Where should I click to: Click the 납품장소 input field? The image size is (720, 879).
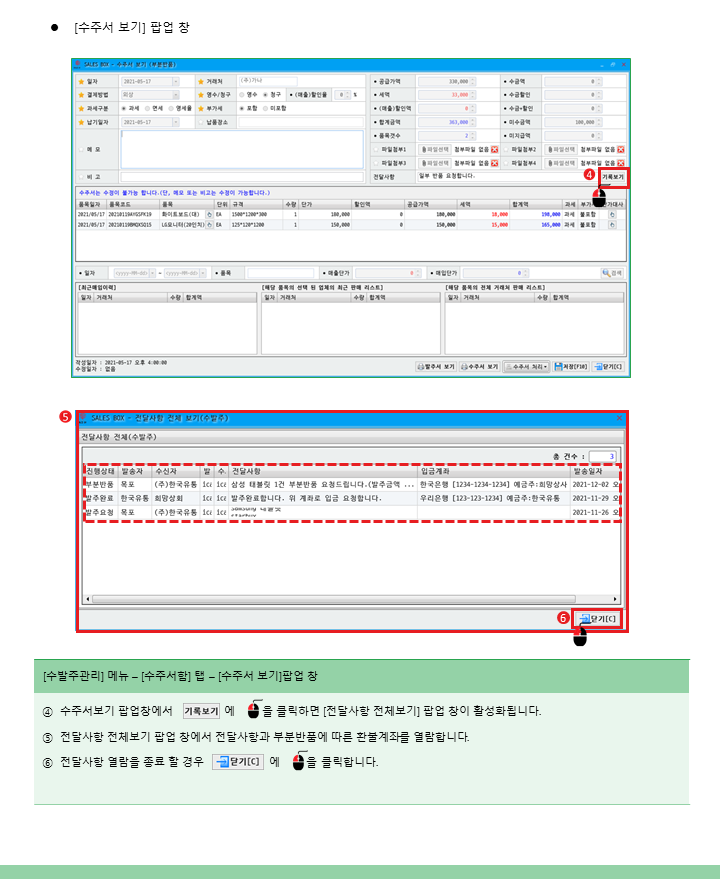(x=301, y=122)
